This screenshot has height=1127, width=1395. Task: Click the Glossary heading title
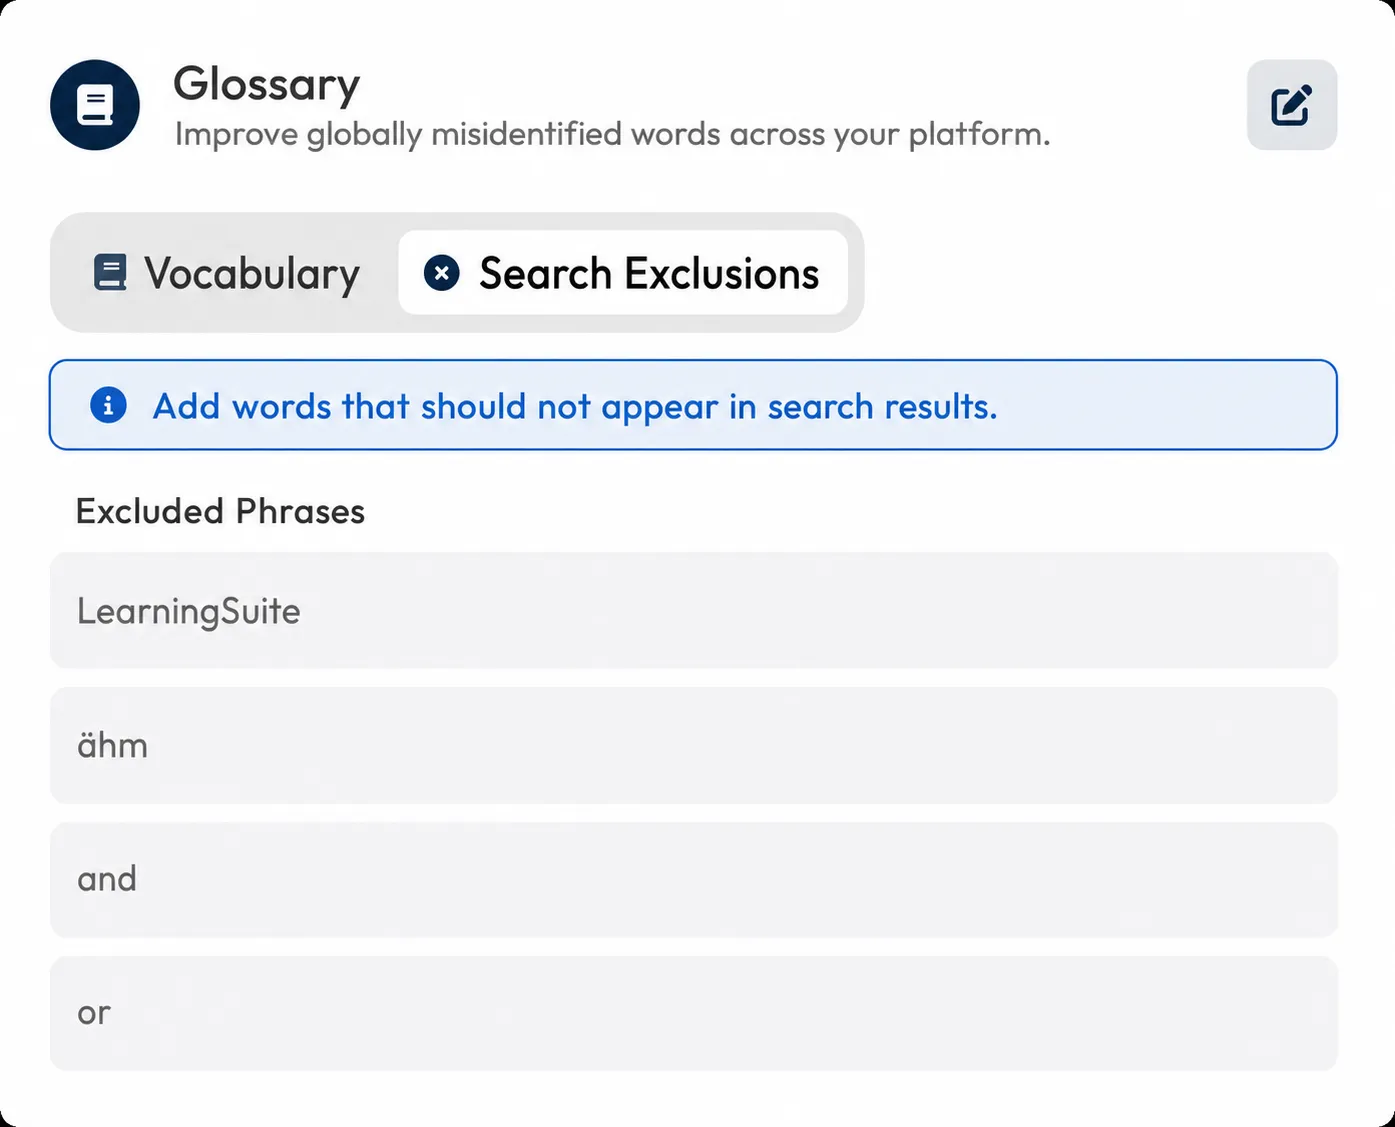click(x=266, y=85)
